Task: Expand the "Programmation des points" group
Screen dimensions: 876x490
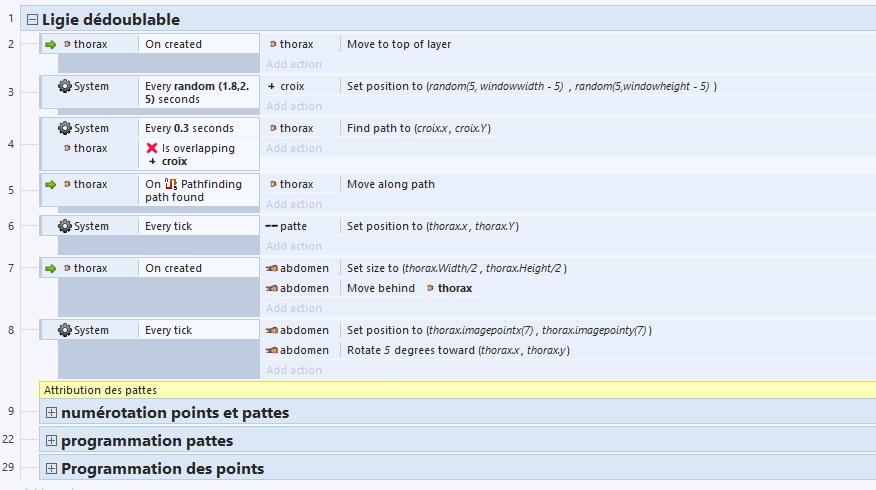Action: [51, 468]
